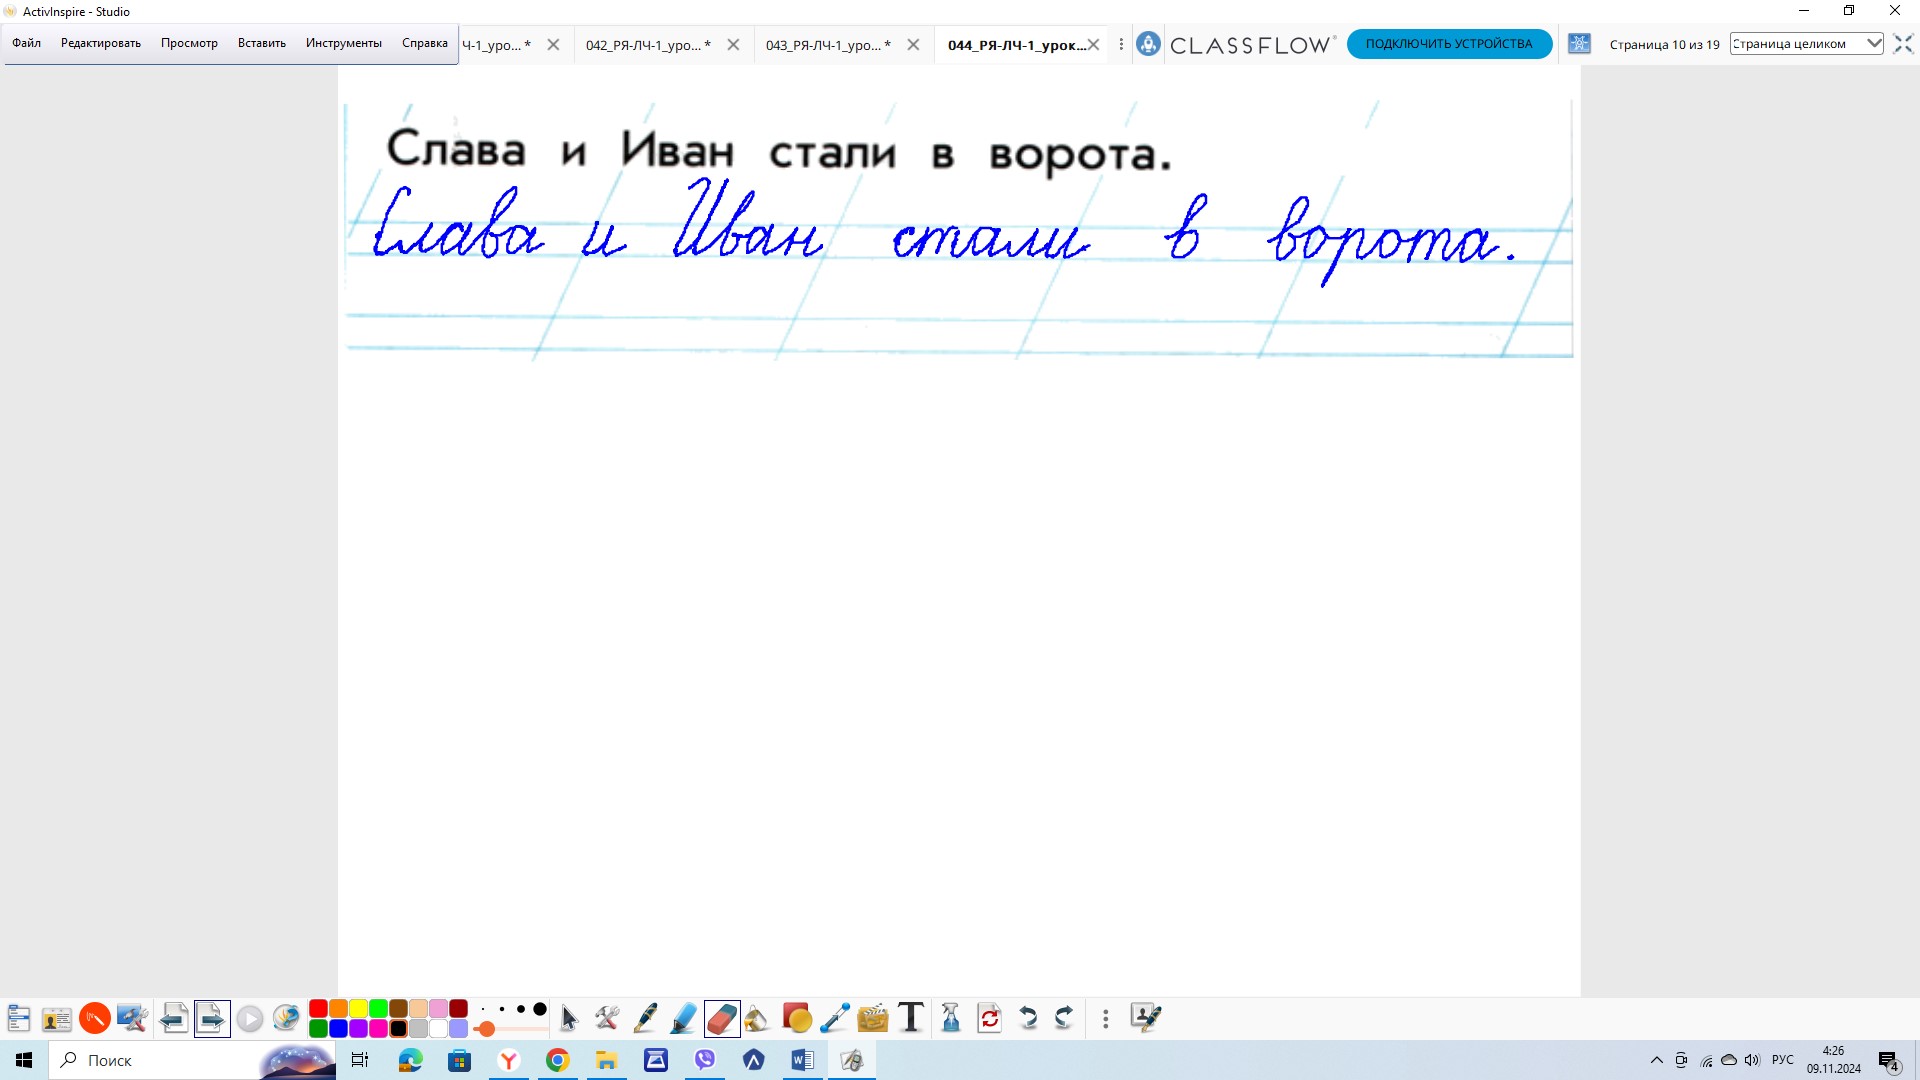Click ПОДКЛЮЧИТЬ УСТРОЙСТВА button
1920x1080 pixels.
coord(1449,44)
